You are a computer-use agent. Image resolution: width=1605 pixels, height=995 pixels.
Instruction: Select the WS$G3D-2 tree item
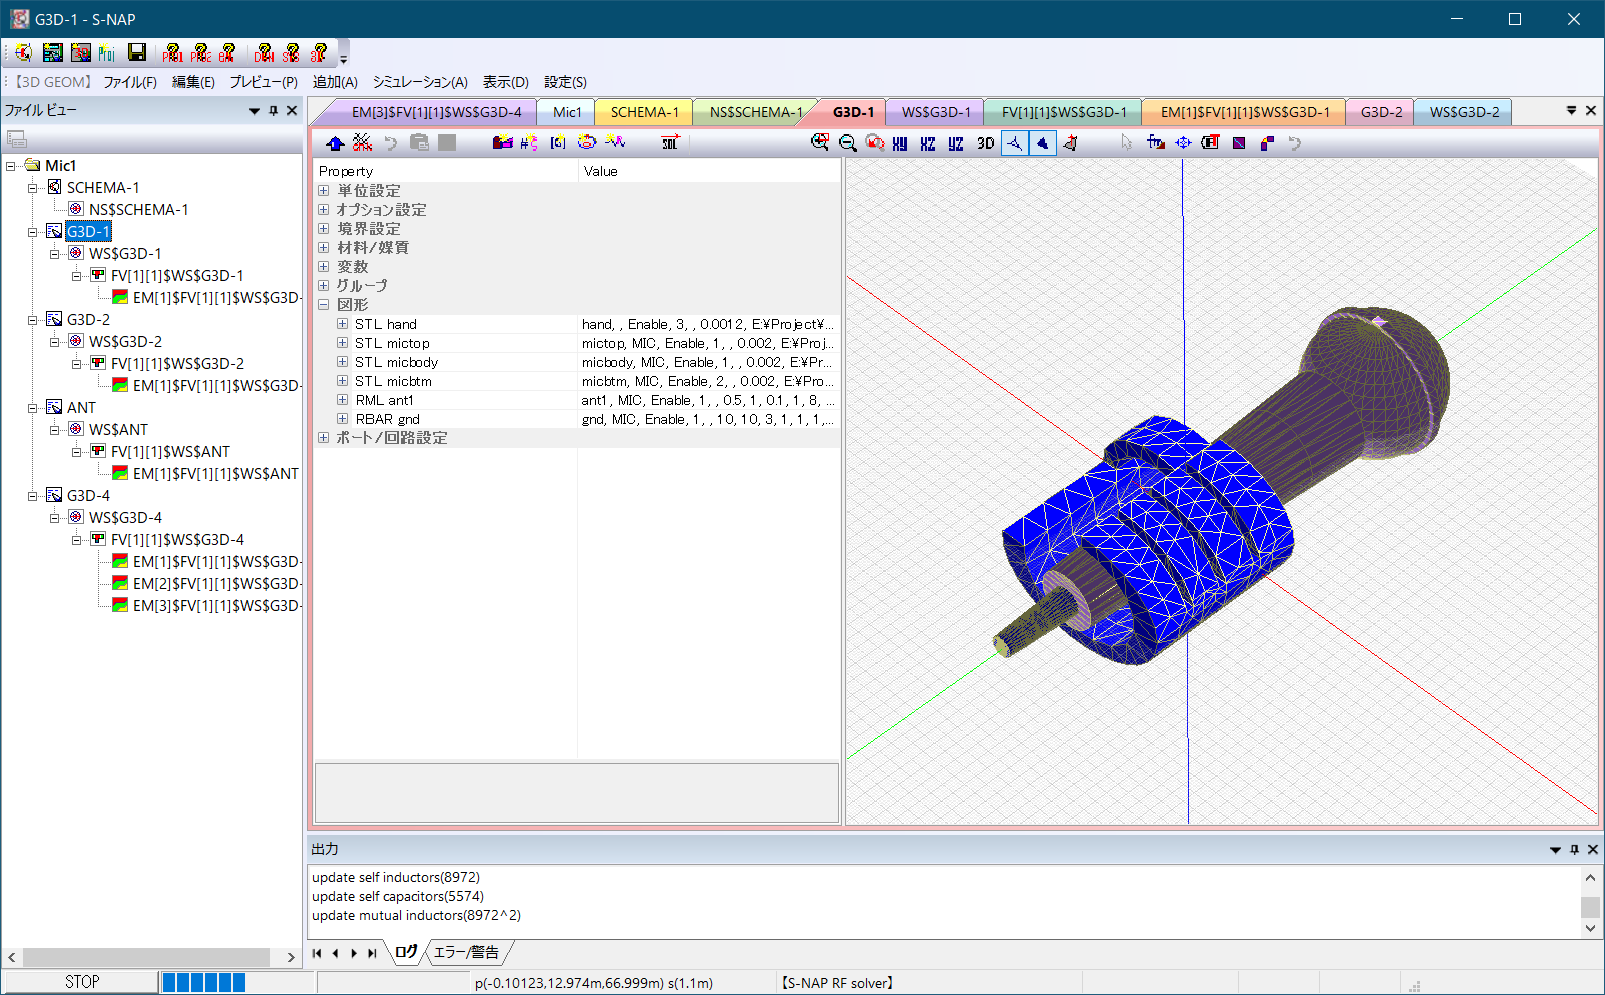tap(125, 341)
